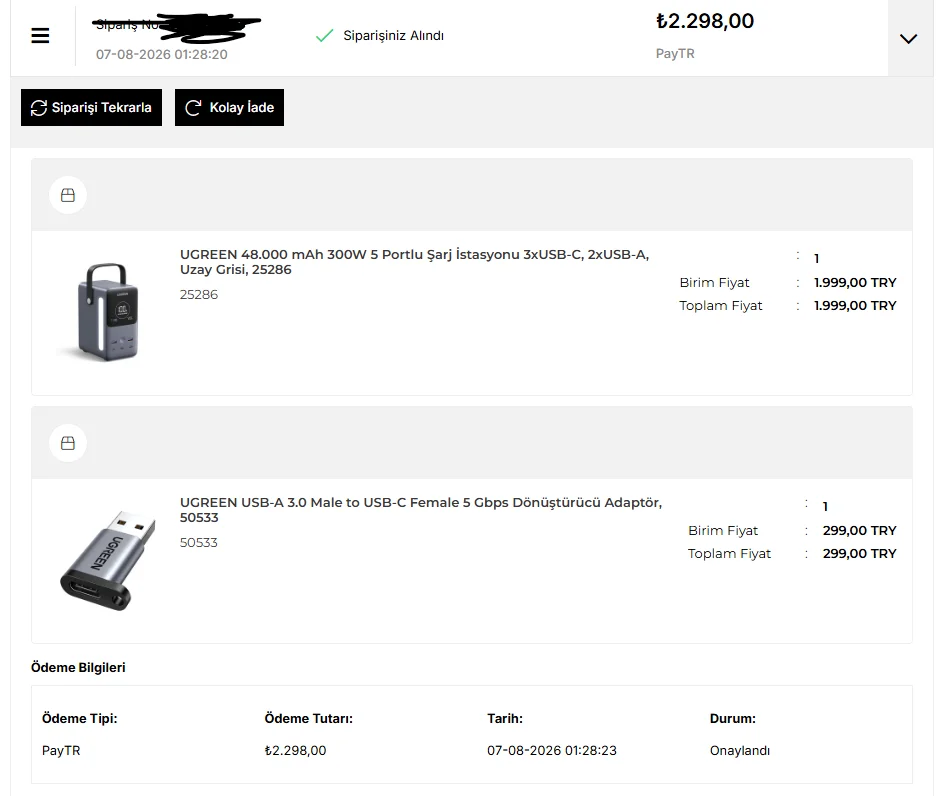
Task: Click the Ödeme Tutarı: column label
Action: coord(308,718)
